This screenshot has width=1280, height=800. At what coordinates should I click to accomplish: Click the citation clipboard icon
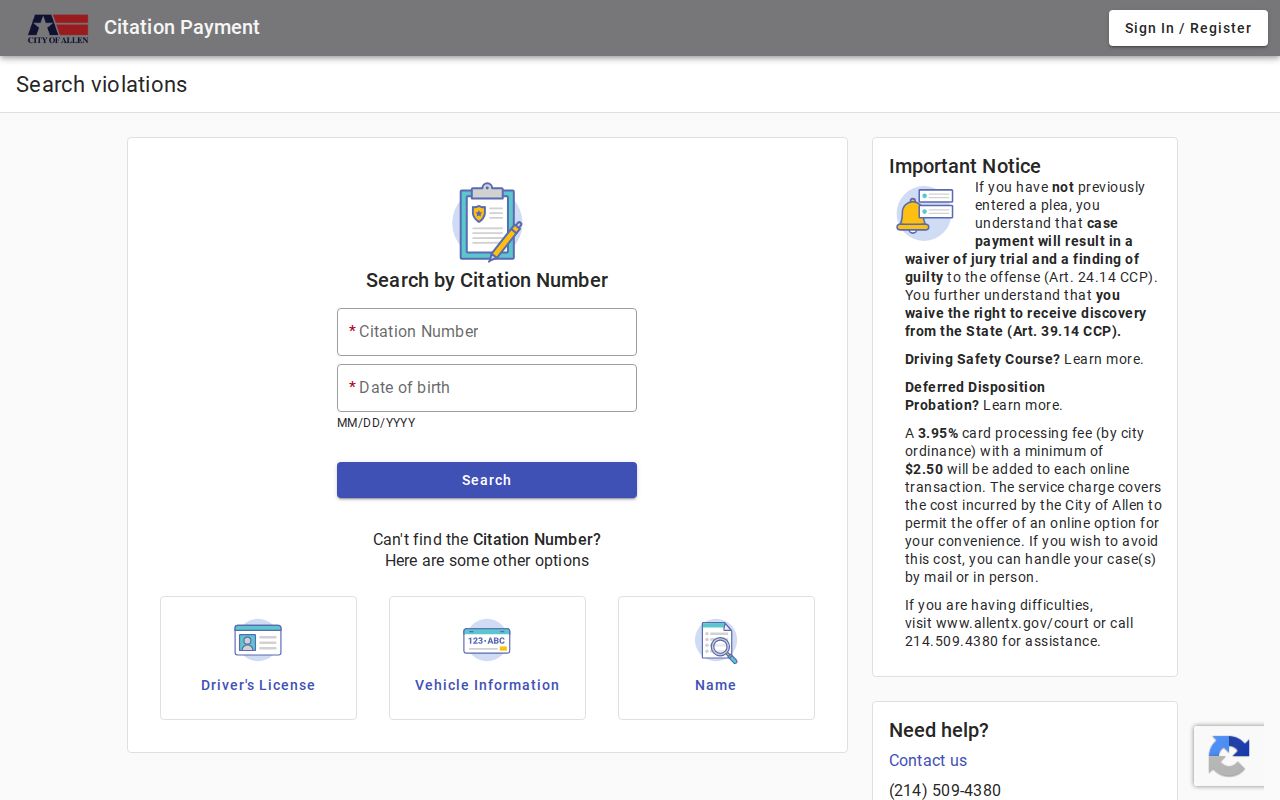coord(487,222)
